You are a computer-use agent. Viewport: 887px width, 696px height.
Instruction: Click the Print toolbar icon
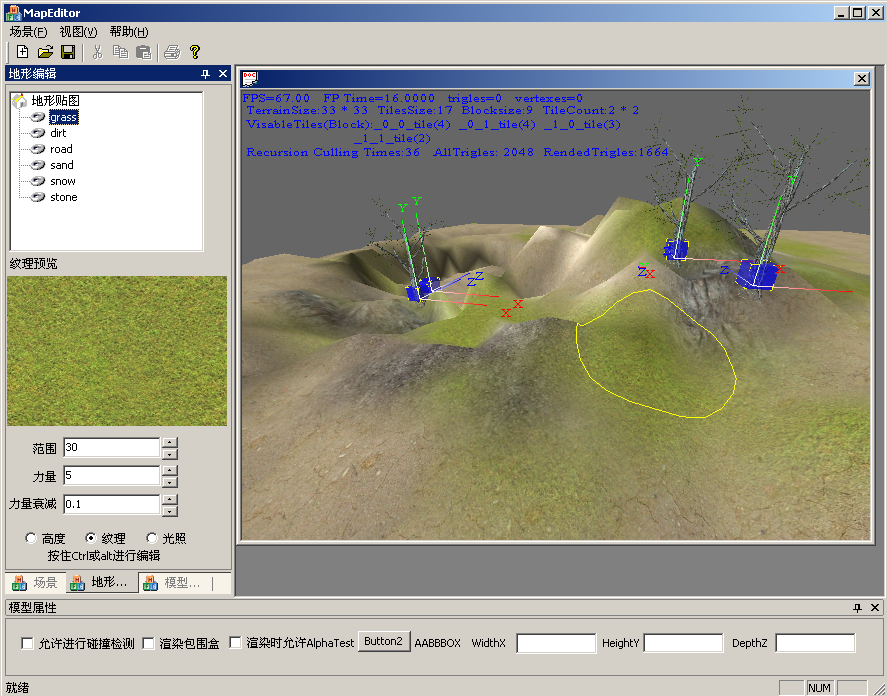coord(172,51)
